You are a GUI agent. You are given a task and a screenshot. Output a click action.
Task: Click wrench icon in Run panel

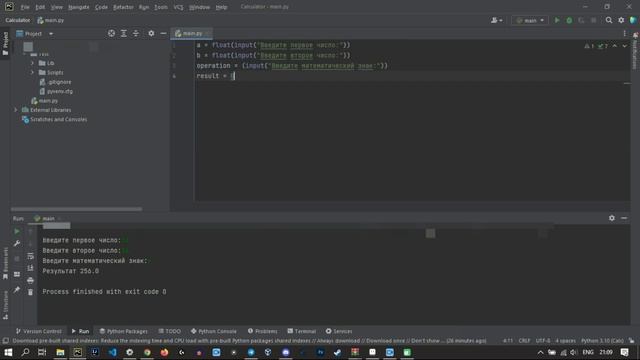click(17, 243)
